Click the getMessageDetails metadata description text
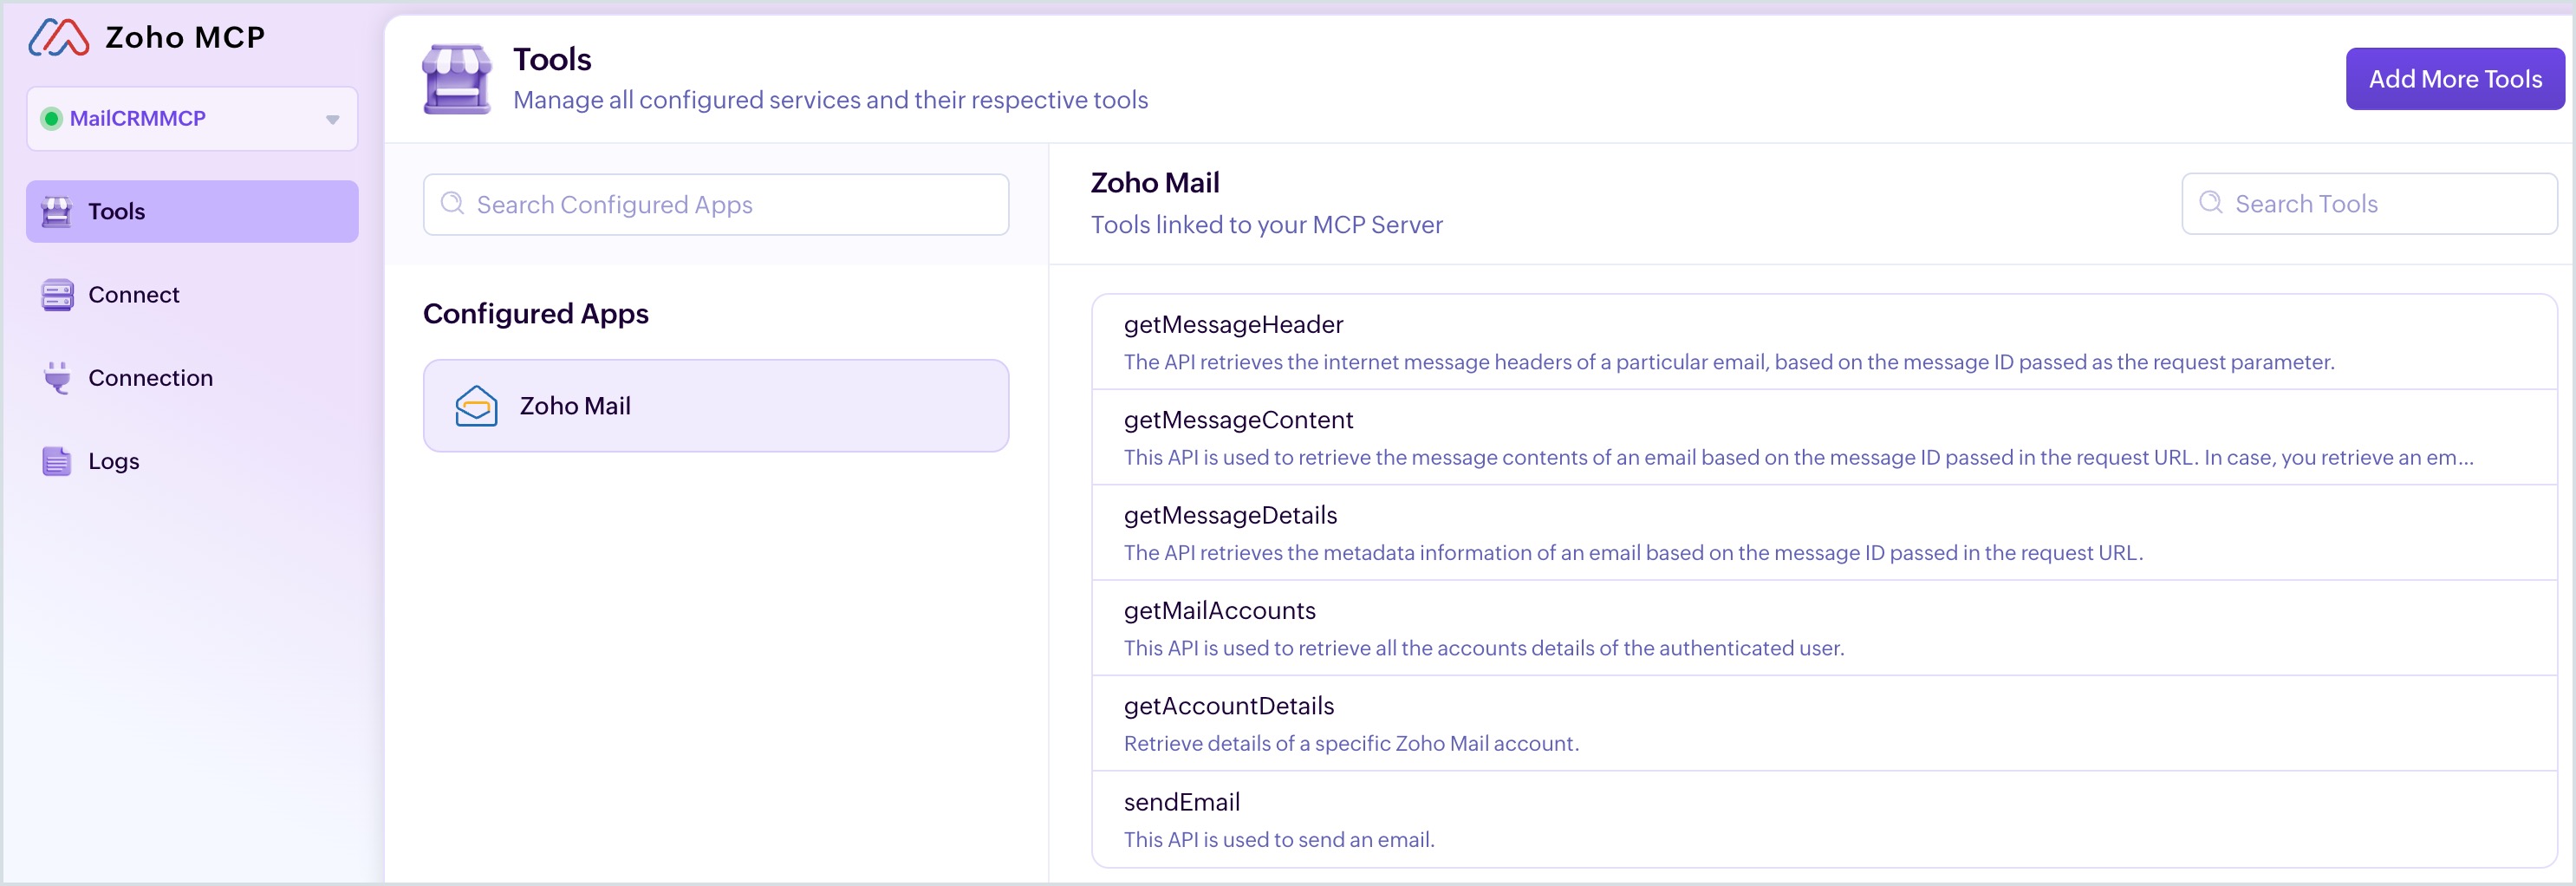The image size is (2576, 886). point(1633,553)
